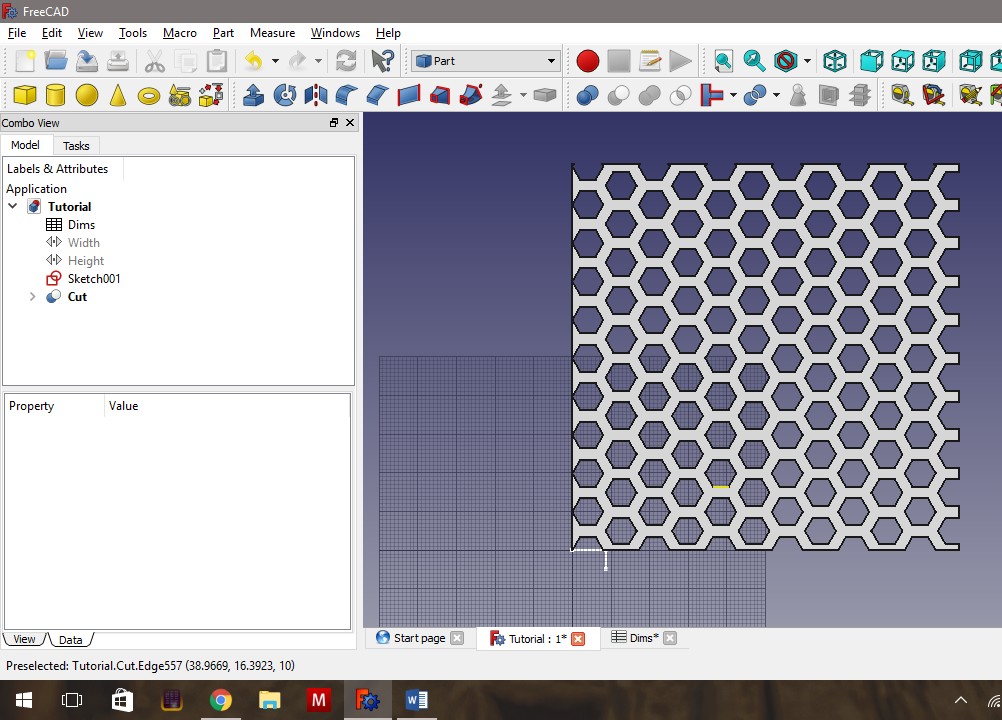Click the Extrude tool icon

(254, 95)
